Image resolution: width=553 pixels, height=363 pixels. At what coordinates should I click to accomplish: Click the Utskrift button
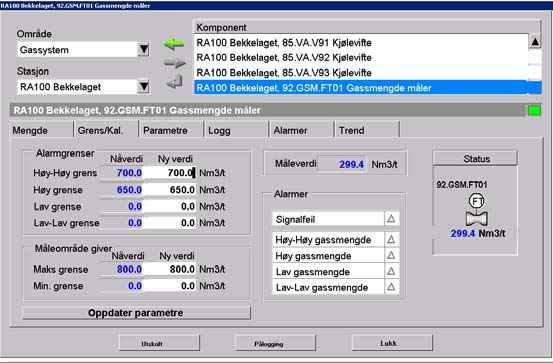coord(159,343)
